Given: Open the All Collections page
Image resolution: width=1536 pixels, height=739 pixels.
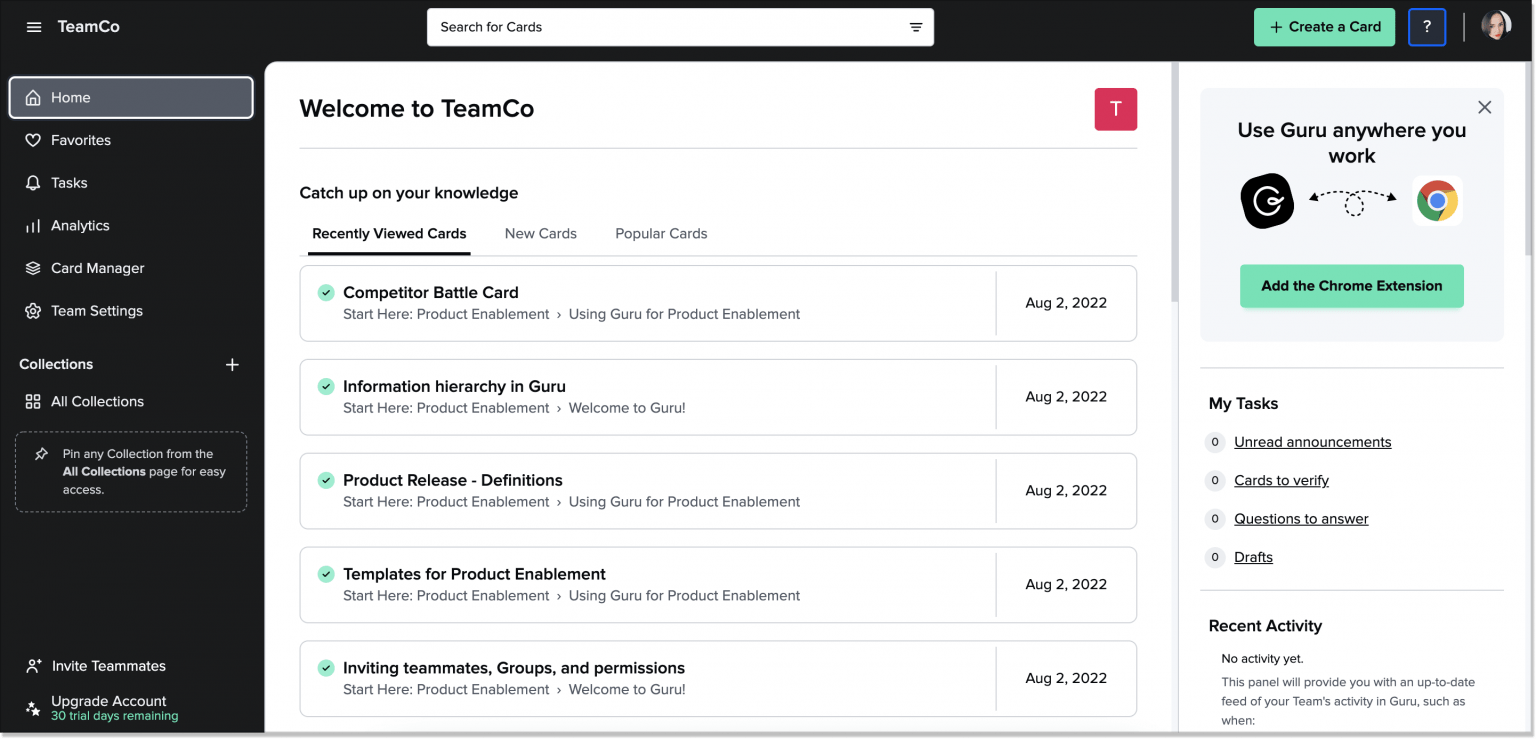Looking at the screenshot, I should (x=96, y=401).
